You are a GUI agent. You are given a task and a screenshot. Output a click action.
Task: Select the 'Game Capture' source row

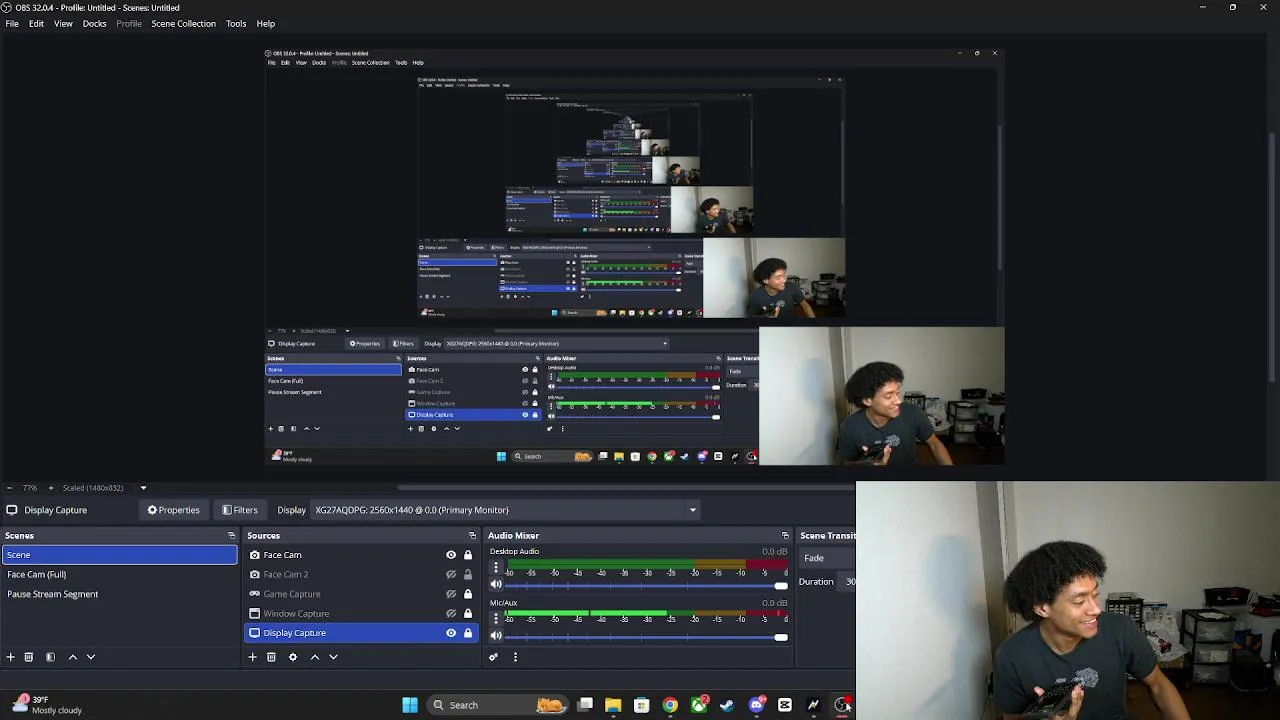coord(361,594)
